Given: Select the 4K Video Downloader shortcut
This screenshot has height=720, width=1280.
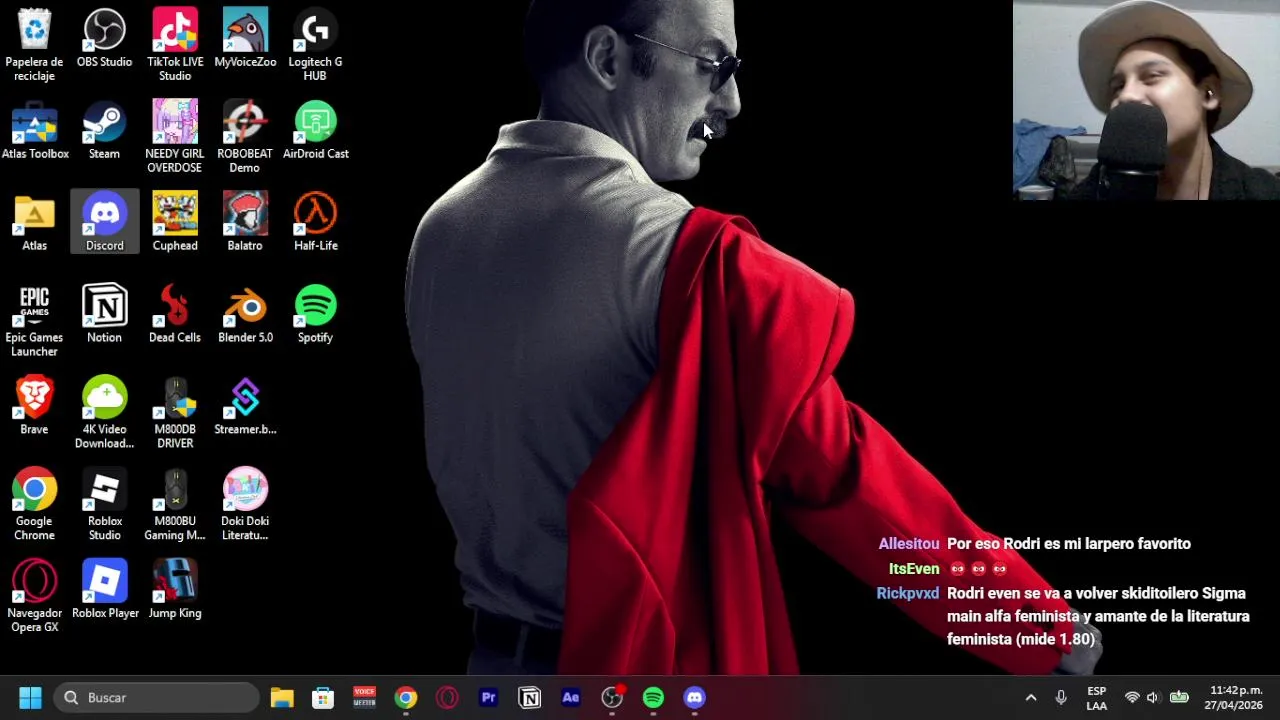Looking at the screenshot, I should point(104,413).
